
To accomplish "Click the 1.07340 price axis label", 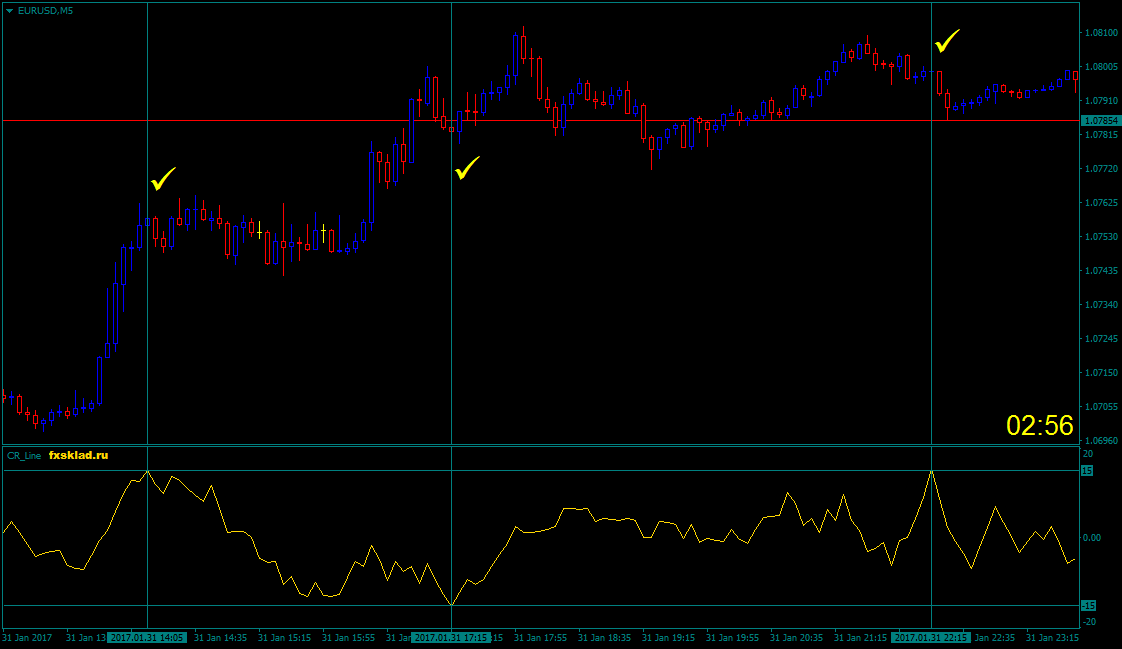I will pos(1101,305).
